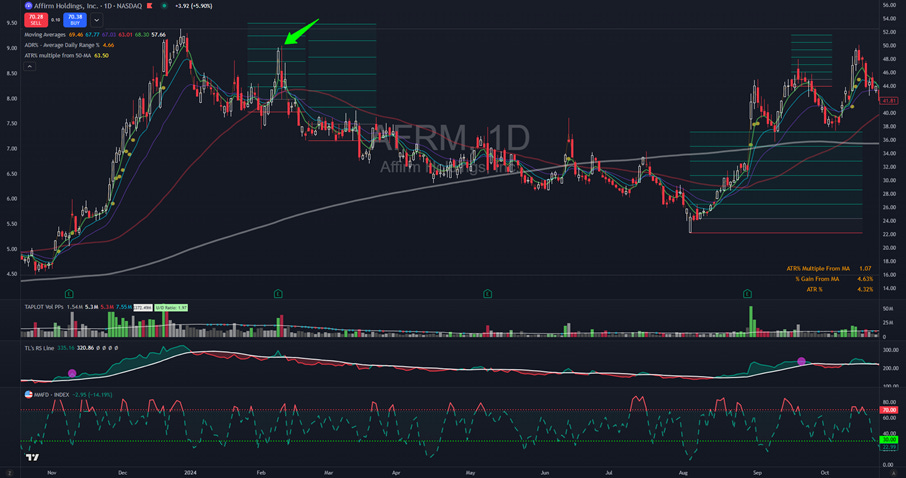
Task: Open the dropdown chevron next to the BUY button
Action: click(x=96, y=20)
